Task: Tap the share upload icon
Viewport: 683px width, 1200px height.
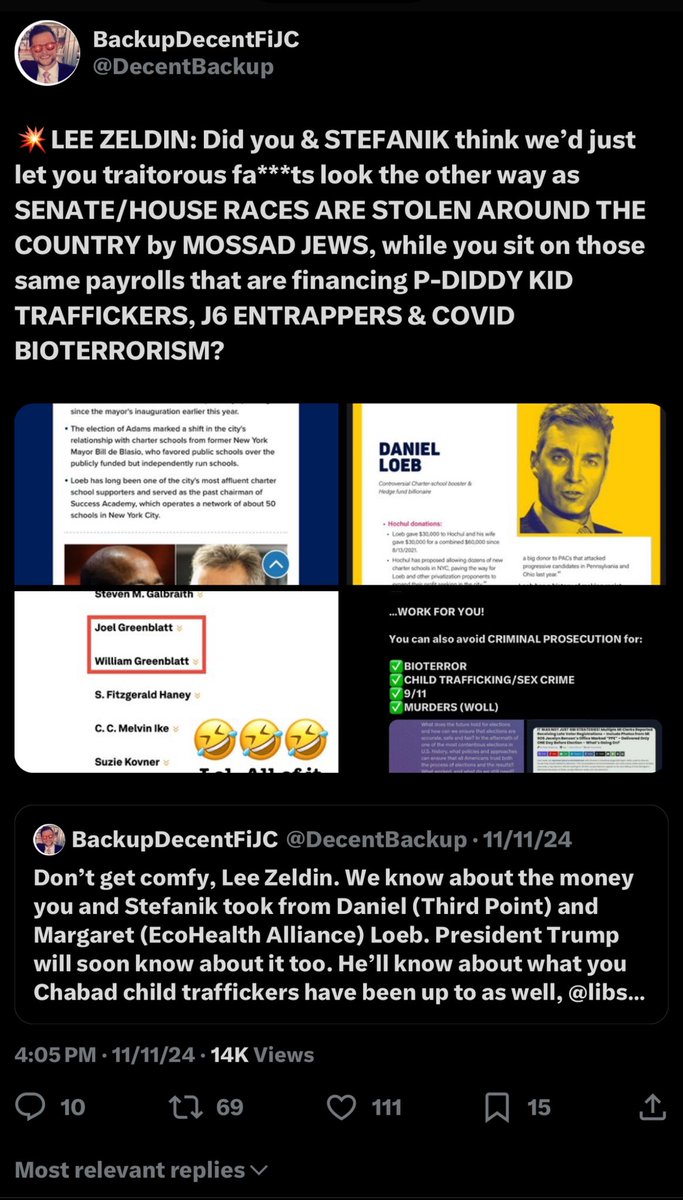Action: (x=651, y=1106)
